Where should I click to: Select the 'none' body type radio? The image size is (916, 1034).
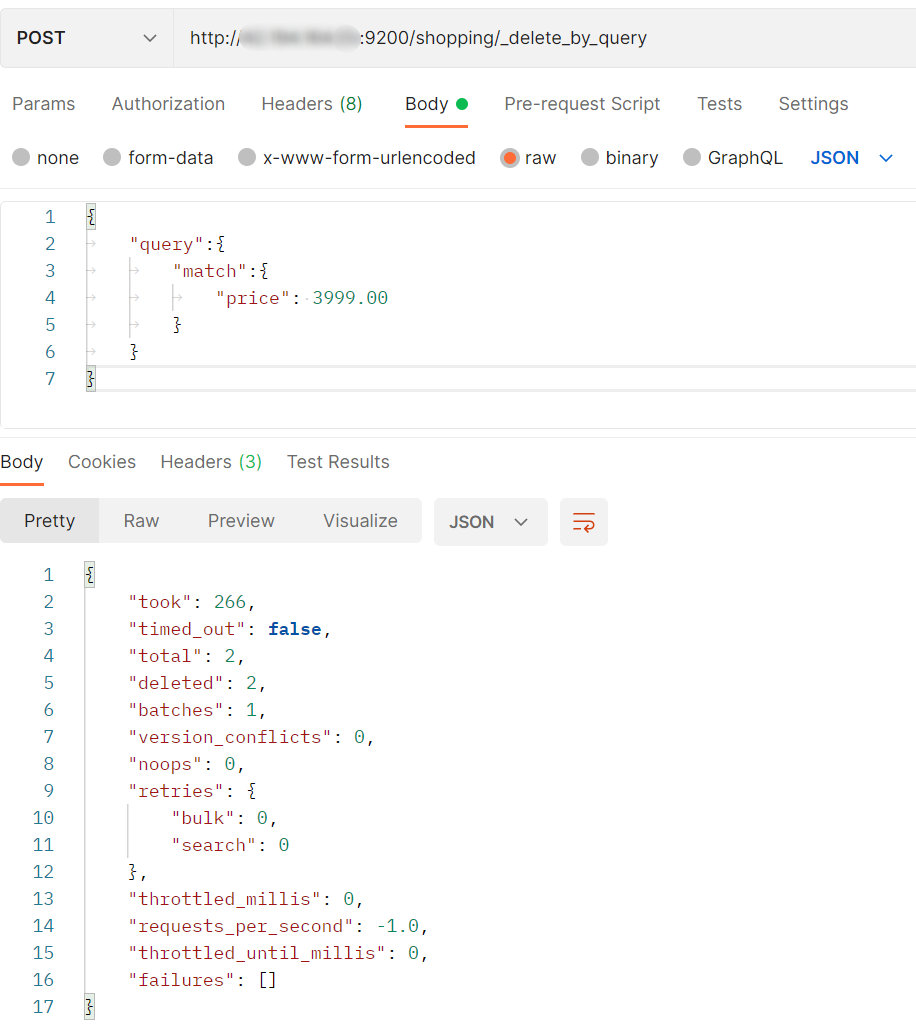[21, 158]
